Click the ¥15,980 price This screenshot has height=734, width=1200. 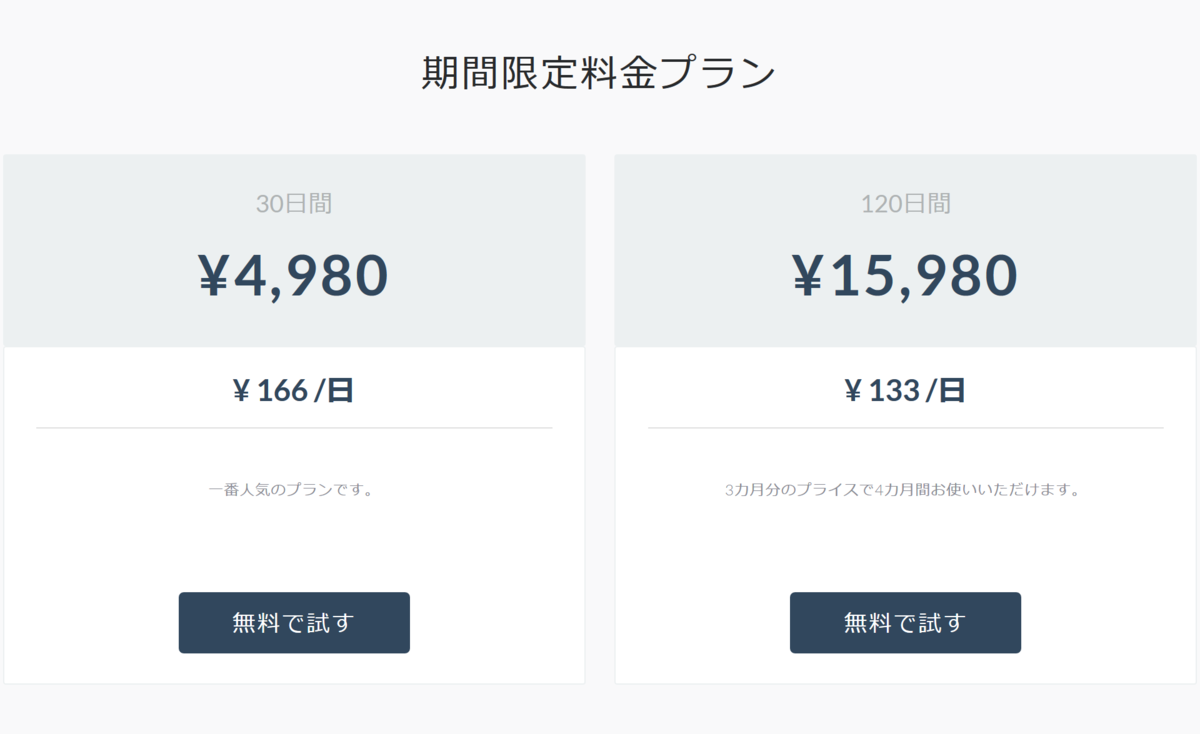905,276
